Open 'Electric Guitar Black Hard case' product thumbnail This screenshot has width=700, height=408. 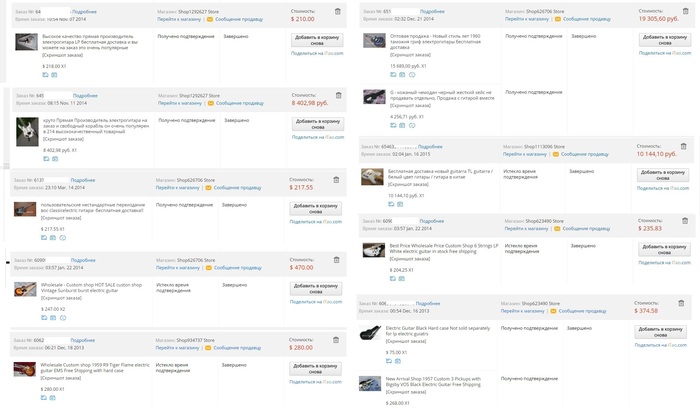point(370,332)
